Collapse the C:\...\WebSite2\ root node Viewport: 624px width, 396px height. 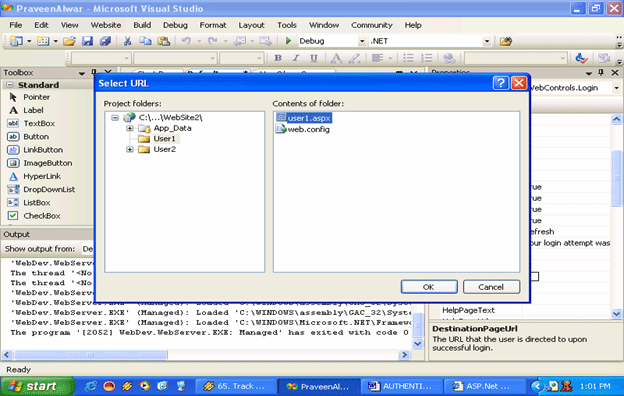[115, 118]
